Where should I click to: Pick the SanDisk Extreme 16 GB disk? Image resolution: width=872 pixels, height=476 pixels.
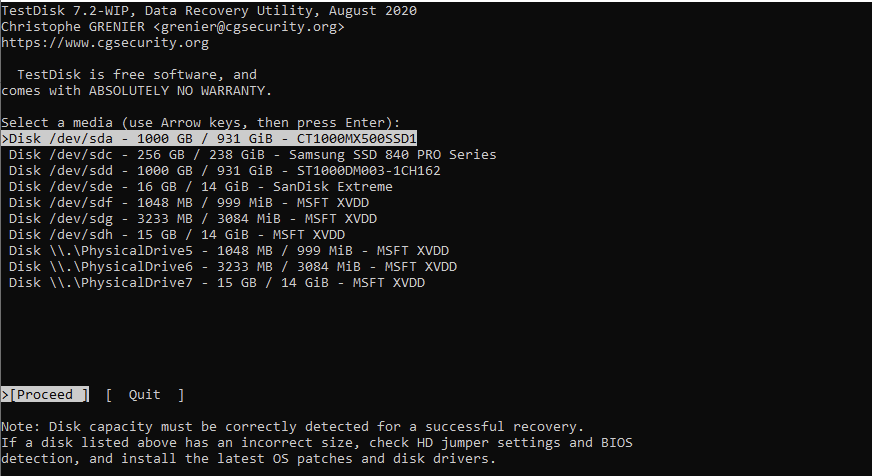tap(200, 187)
